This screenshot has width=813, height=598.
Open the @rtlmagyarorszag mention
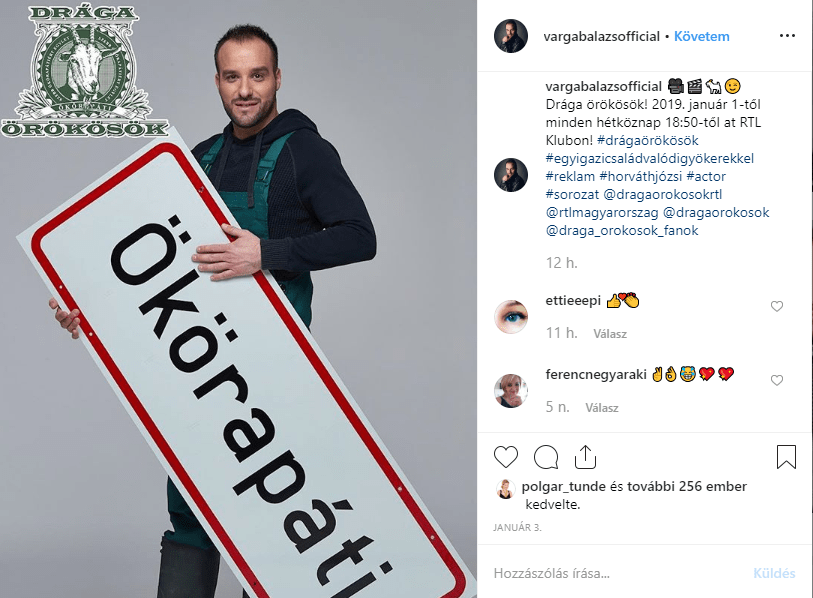[x=602, y=213]
